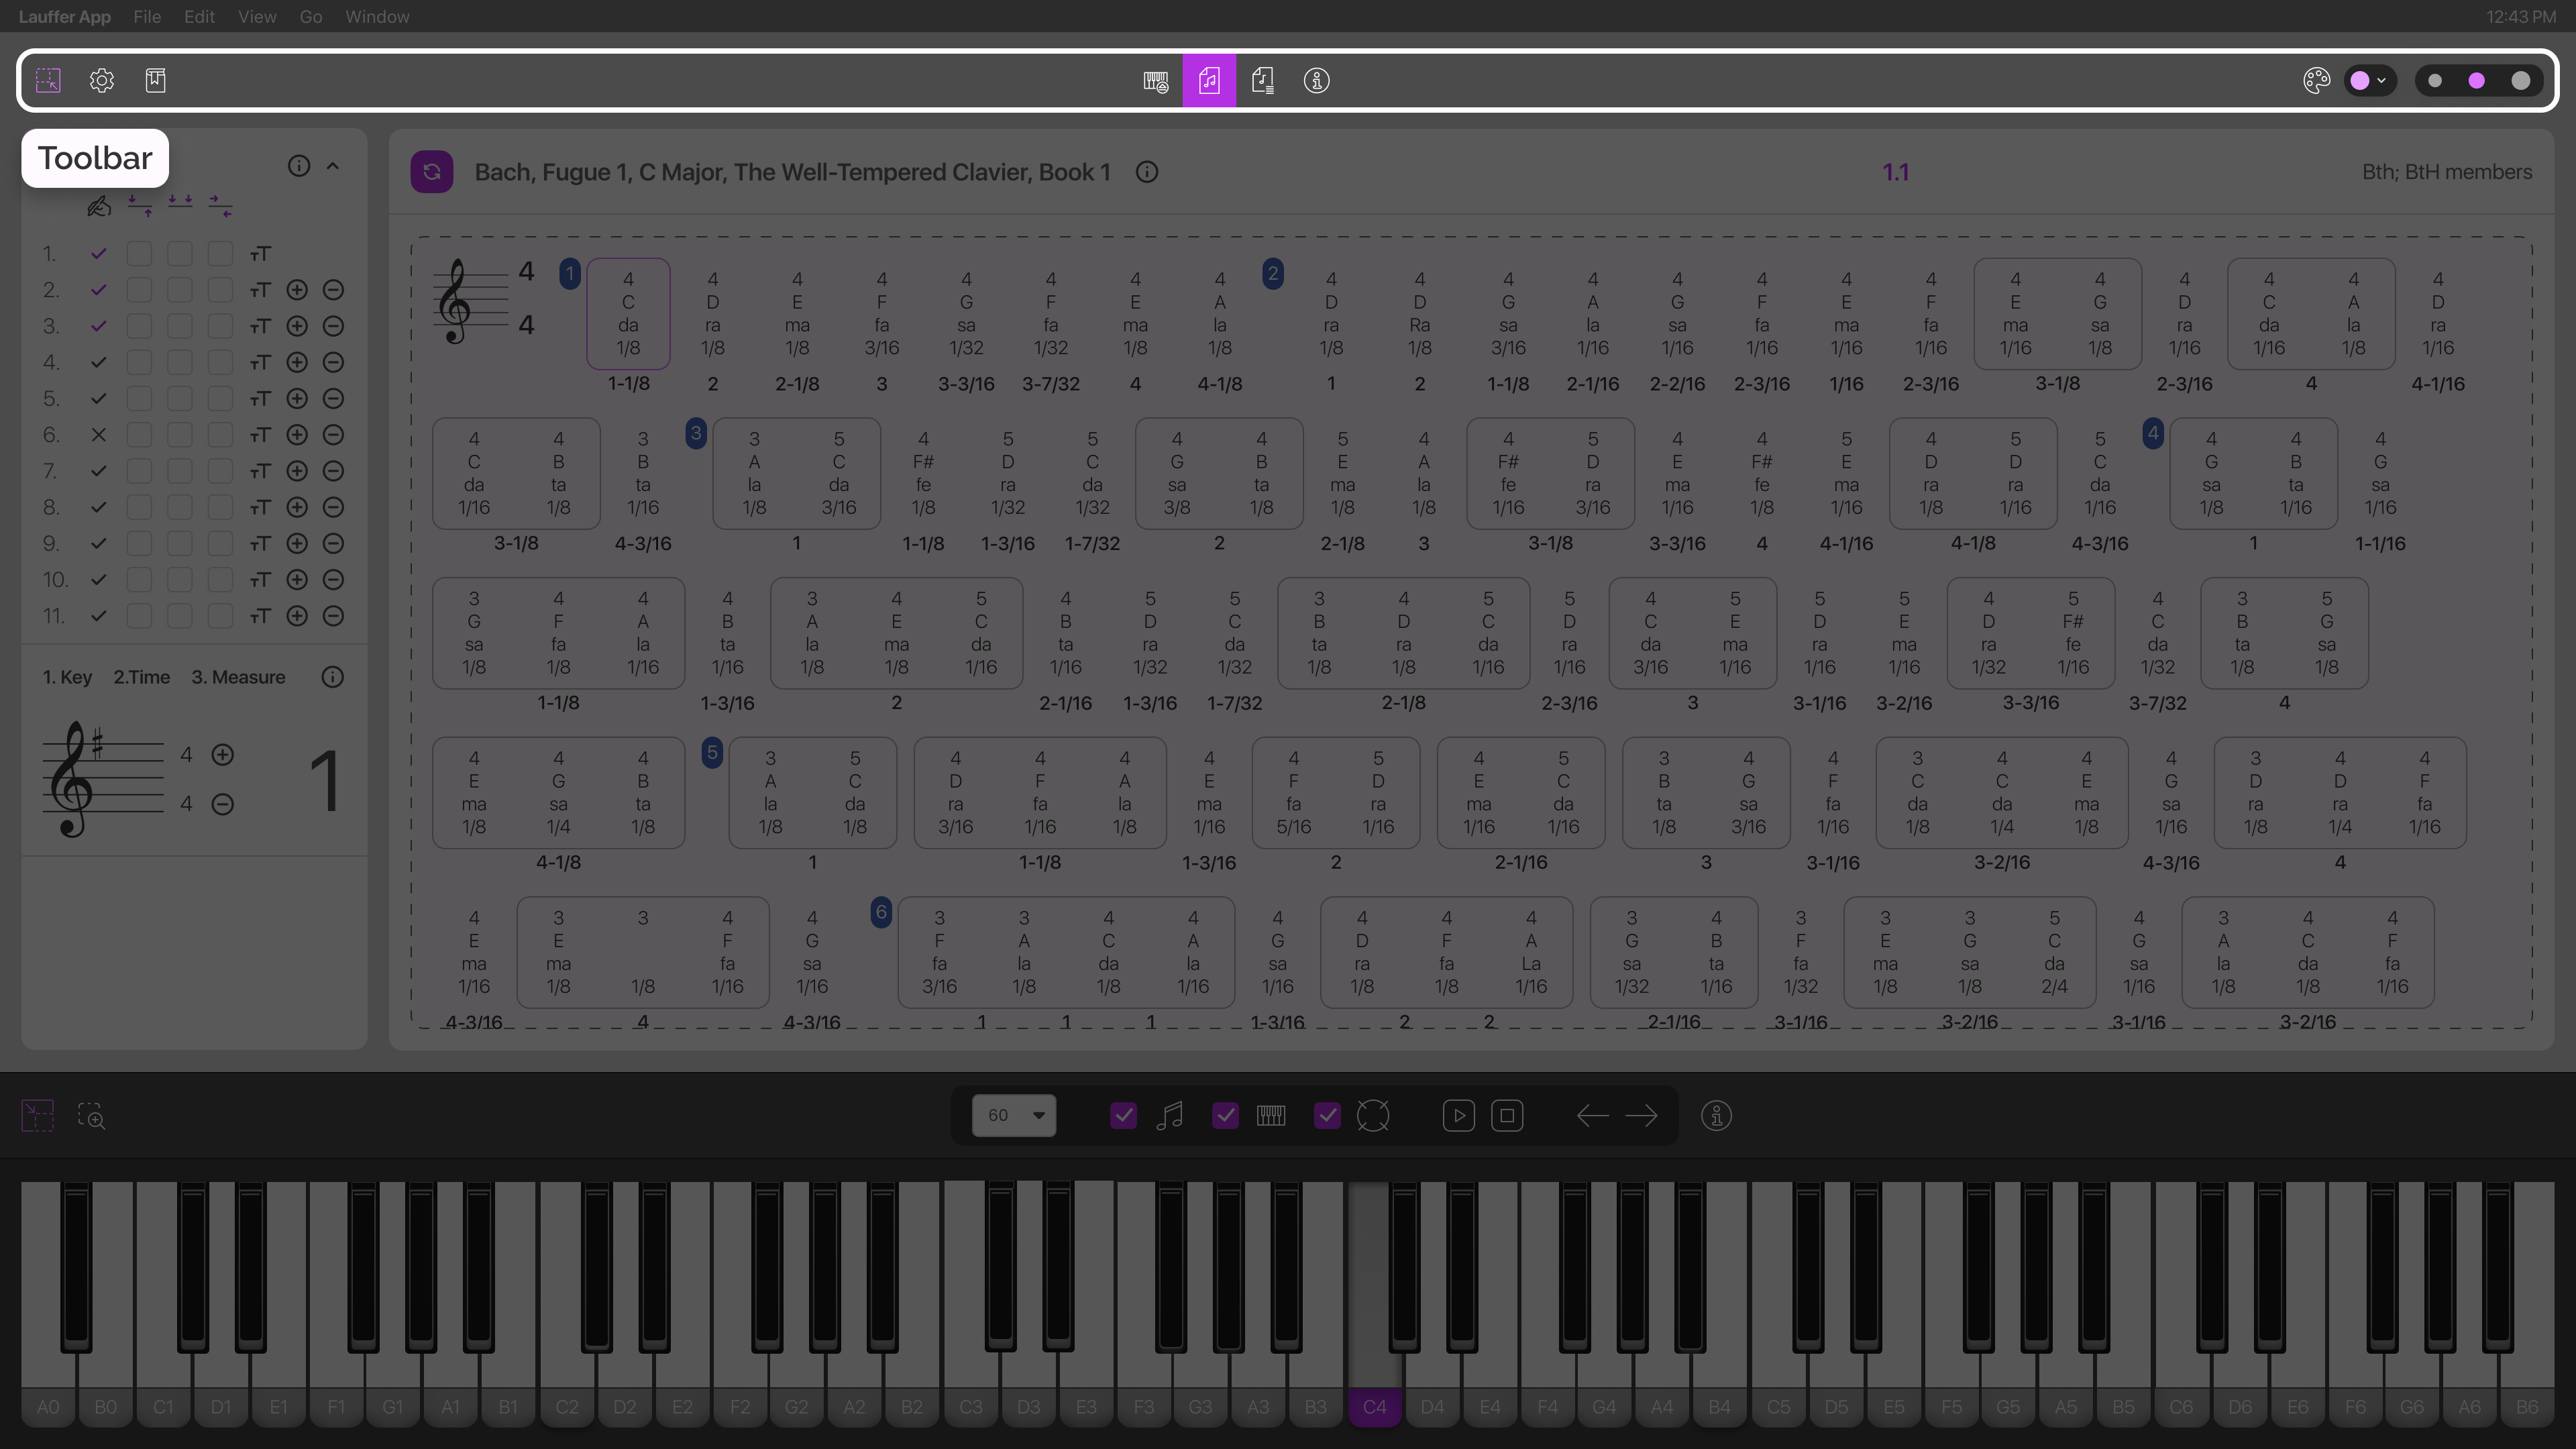Viewport: 2576px width, 1449px height.
Task: Select the large gray dot option
Action: coord(2520,81)
